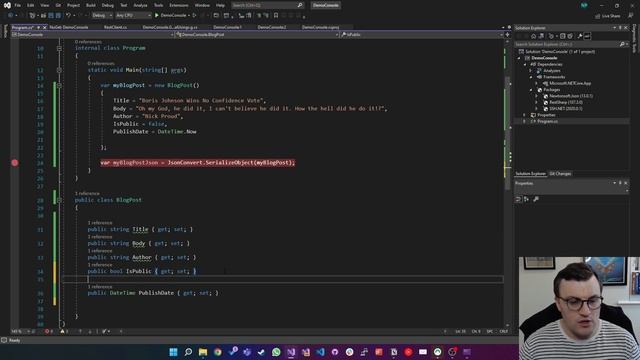The width and height of the screenshot is (640, 360).
Task: Click the Solution 'DemoConsole' root node
Action: pos(560,52)
